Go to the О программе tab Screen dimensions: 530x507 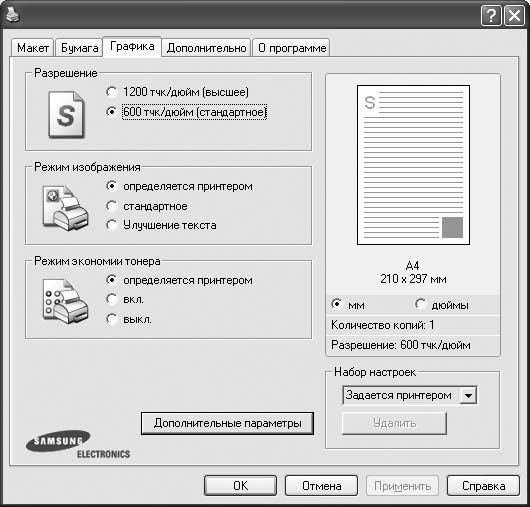[x=291, y=48]
